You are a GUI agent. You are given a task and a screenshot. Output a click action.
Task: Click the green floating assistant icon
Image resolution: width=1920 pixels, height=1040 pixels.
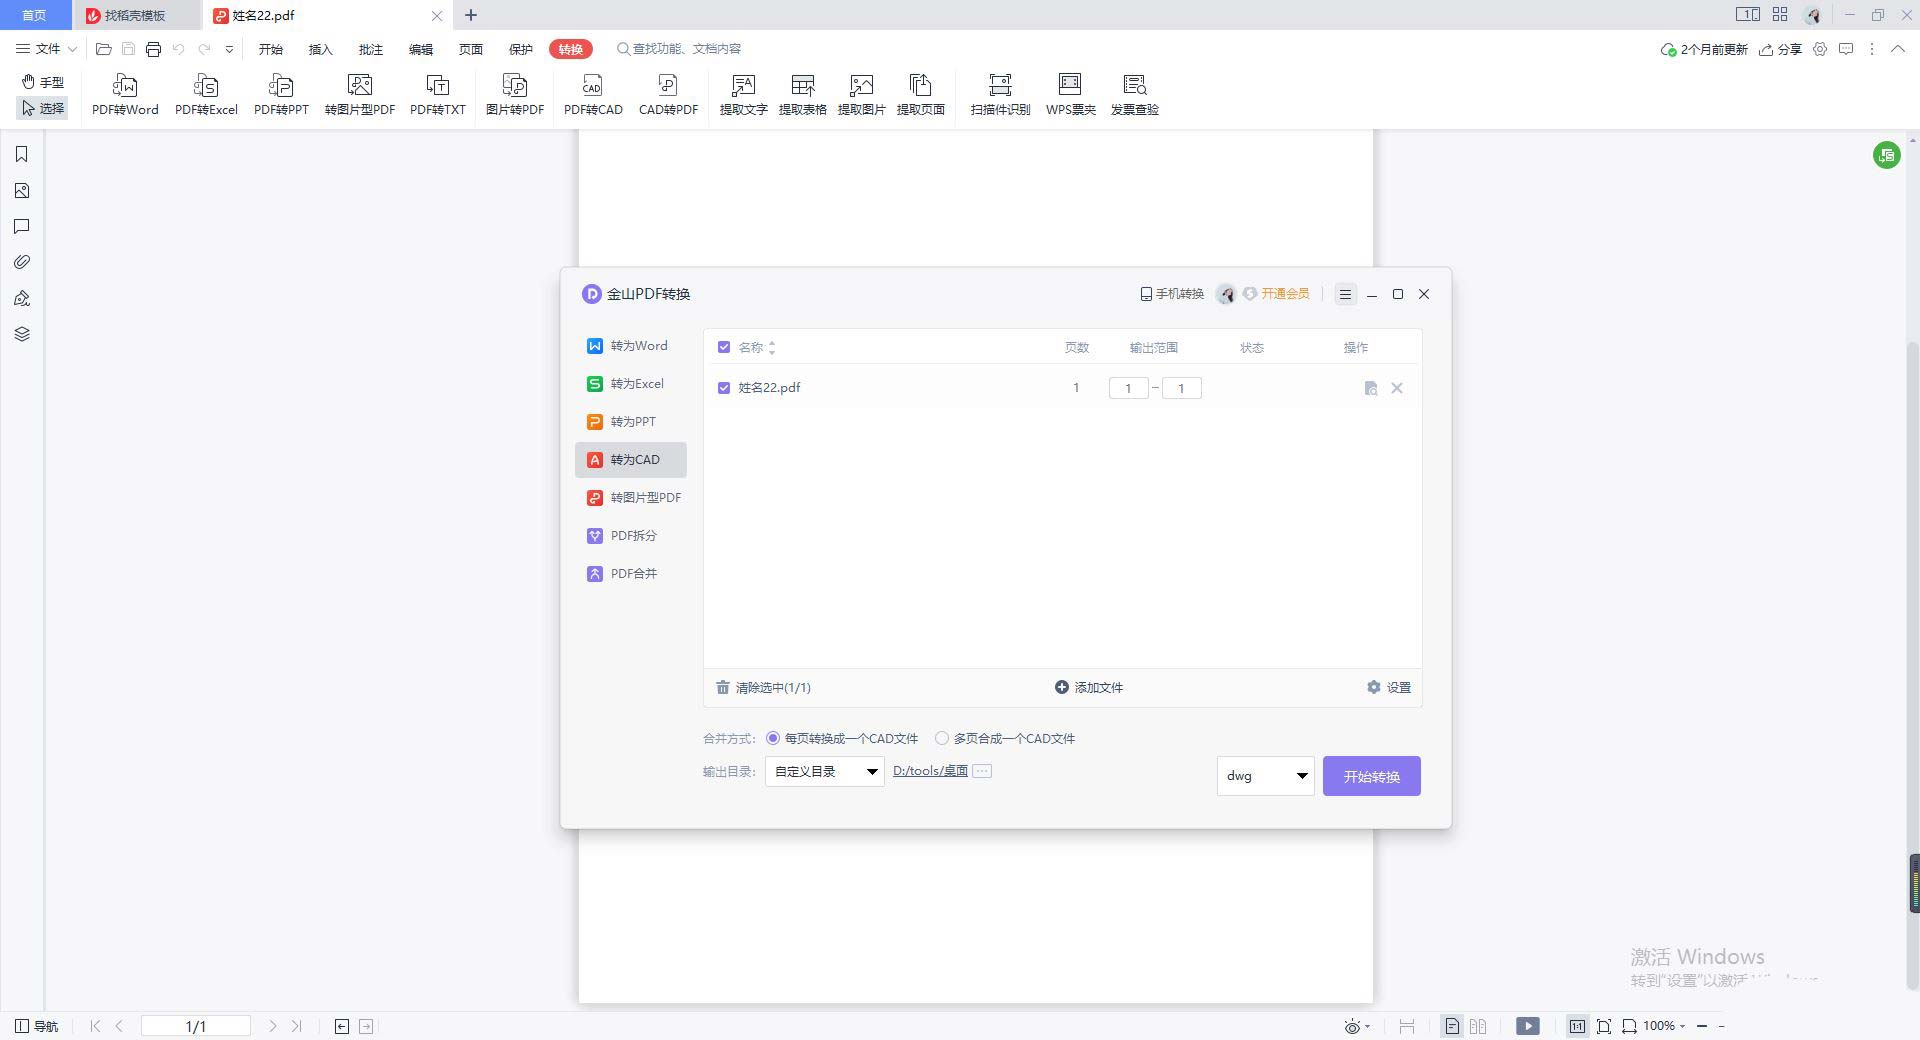coord(1887,155)
